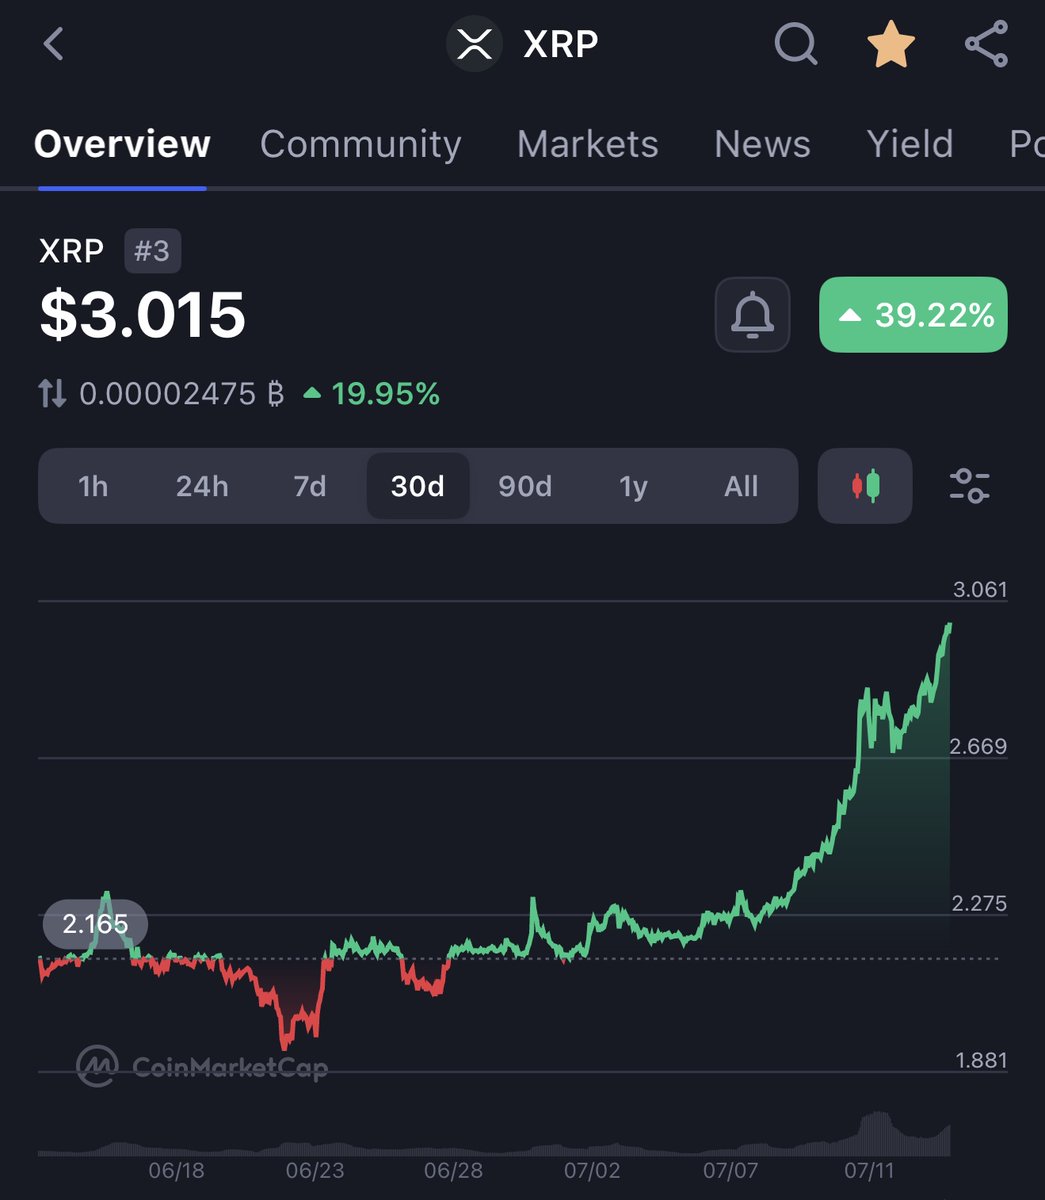Tap the chart line's latest peak point
The width and height of the screenshot is (1045, 1200).
(x=948, y=626)
